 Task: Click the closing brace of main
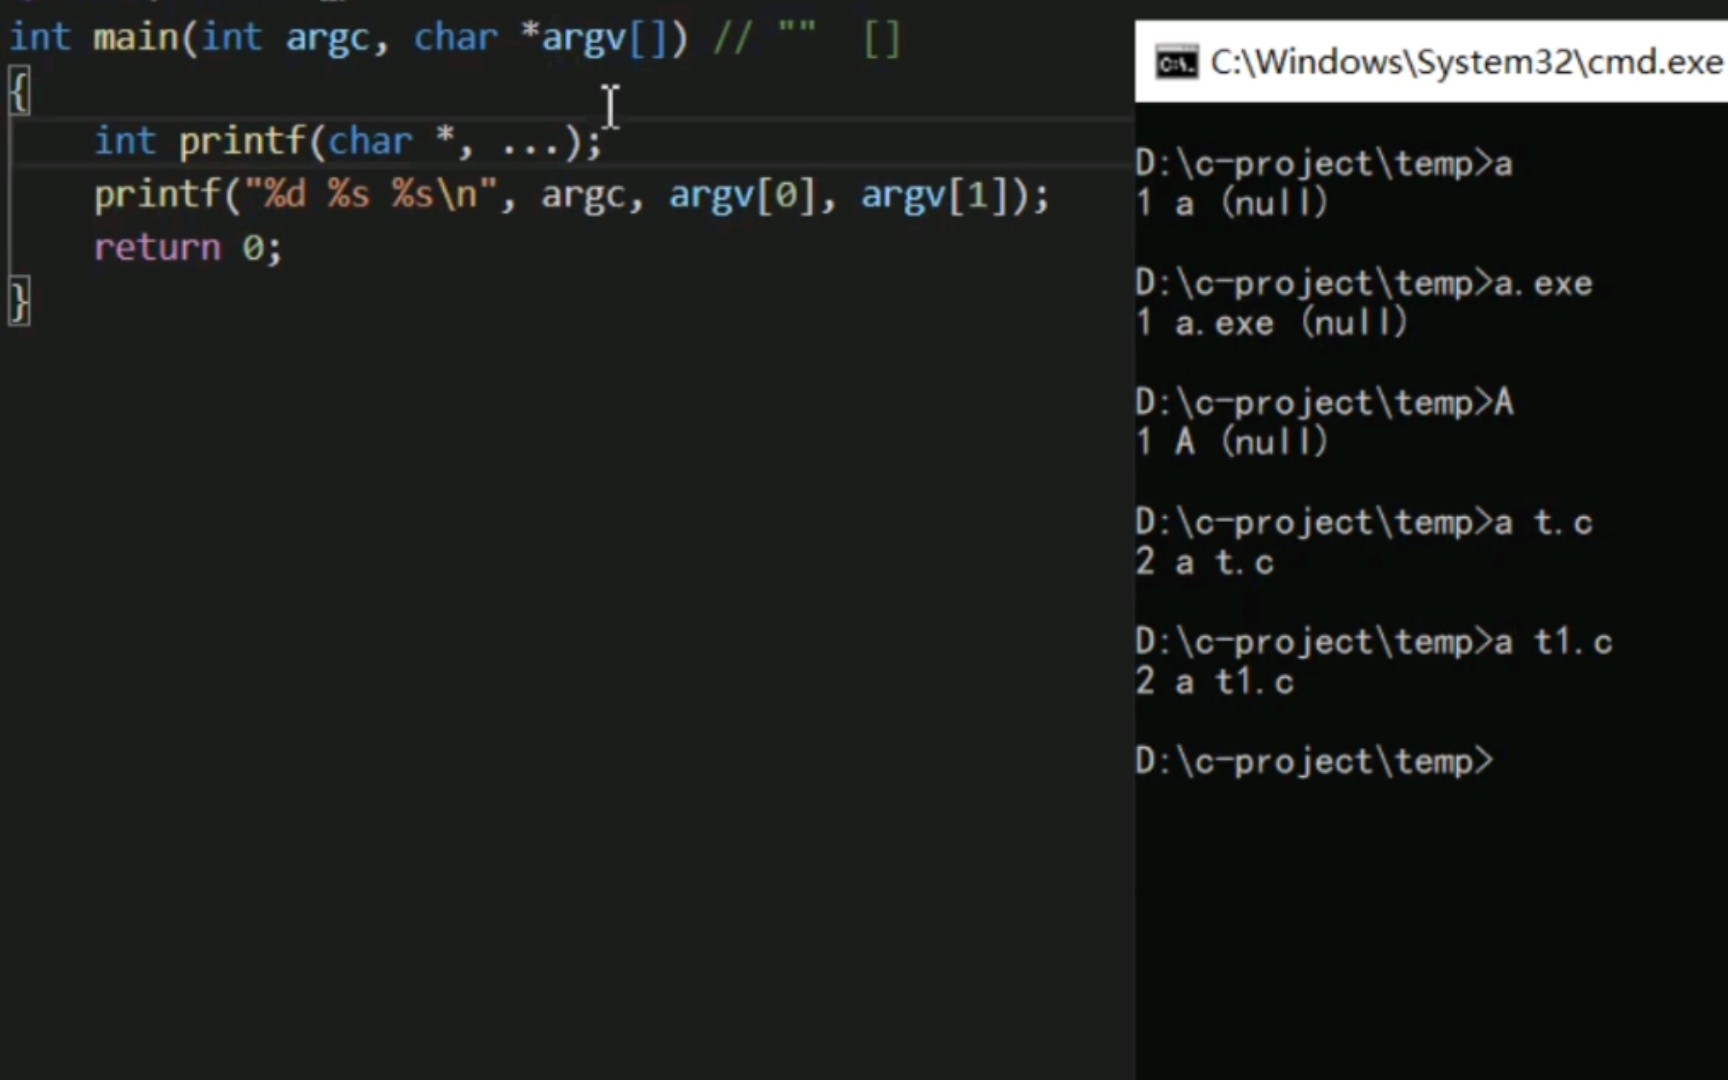pos(20,301)
